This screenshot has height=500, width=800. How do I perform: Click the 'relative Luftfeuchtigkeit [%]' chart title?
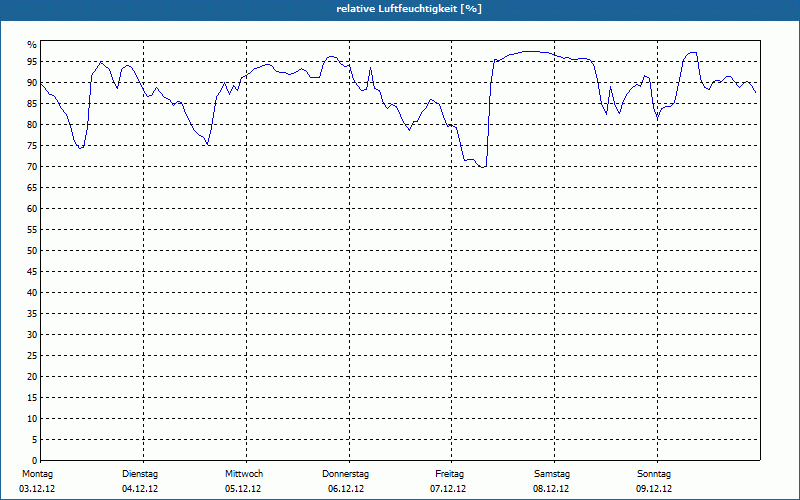click(409, 9)
